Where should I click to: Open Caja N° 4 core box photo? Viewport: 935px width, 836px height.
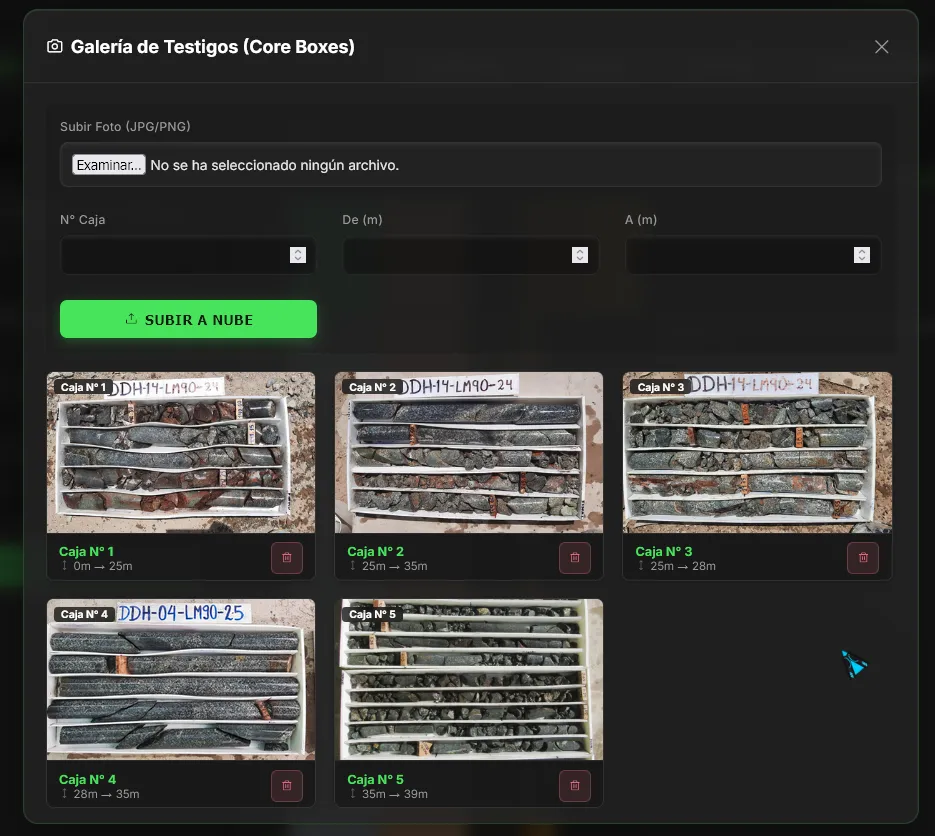[x=181, y=680]
